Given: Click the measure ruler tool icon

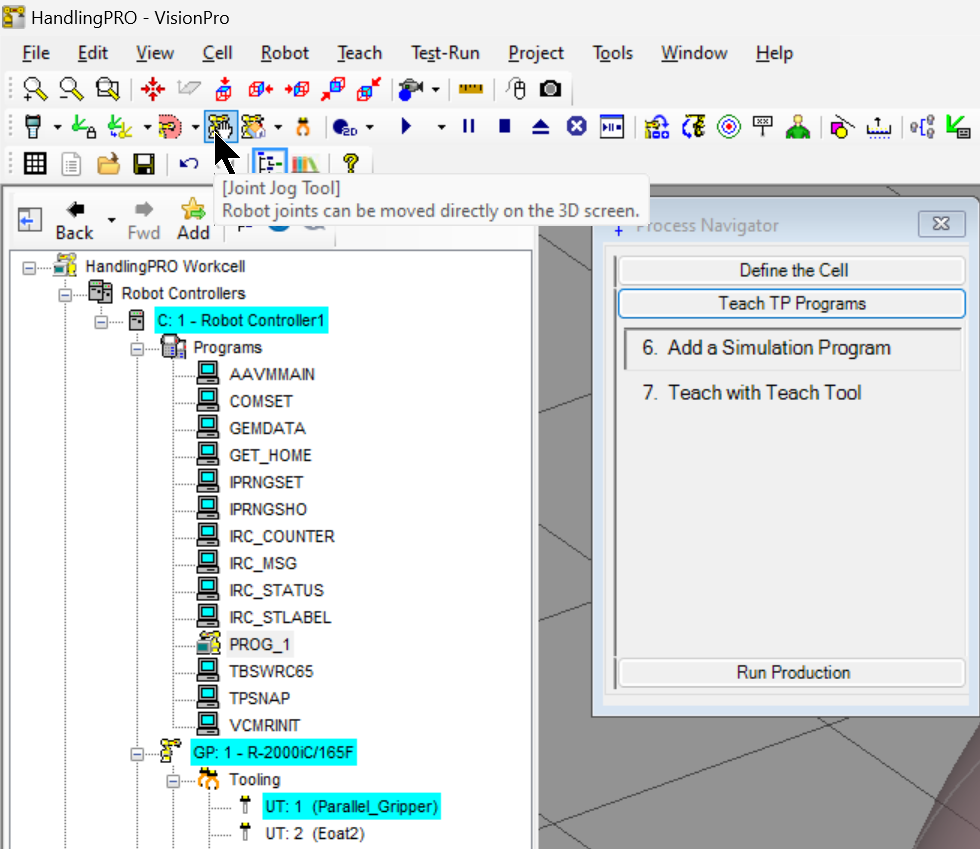Looking at the screenshot, I should [471, 89].
